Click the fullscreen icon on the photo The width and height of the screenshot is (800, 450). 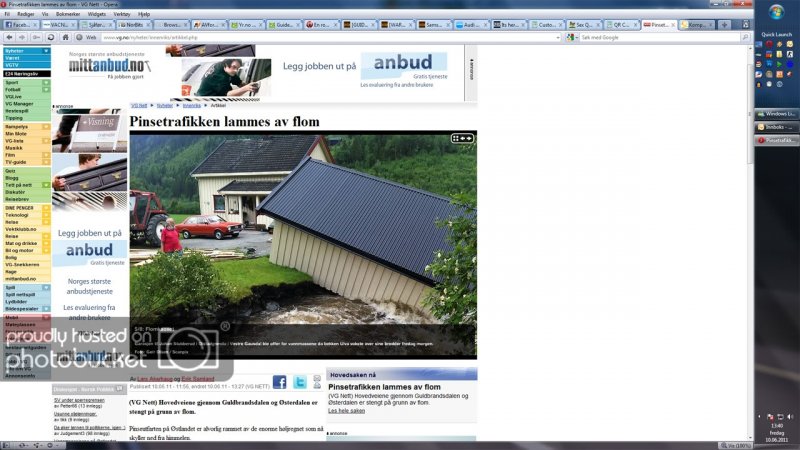pos(456,138)
